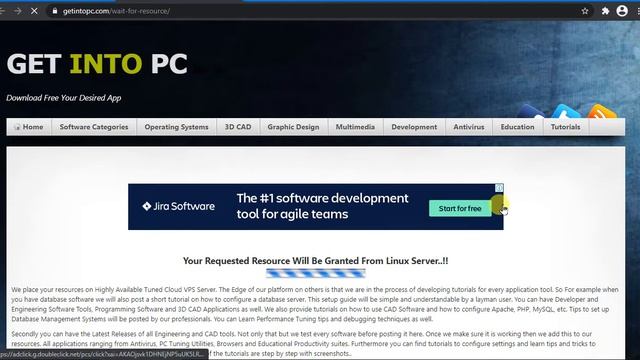The height and width of the screenshot is (360, 640).
Task: Click the orange RSS feed icon
Action: click(602, 112)
